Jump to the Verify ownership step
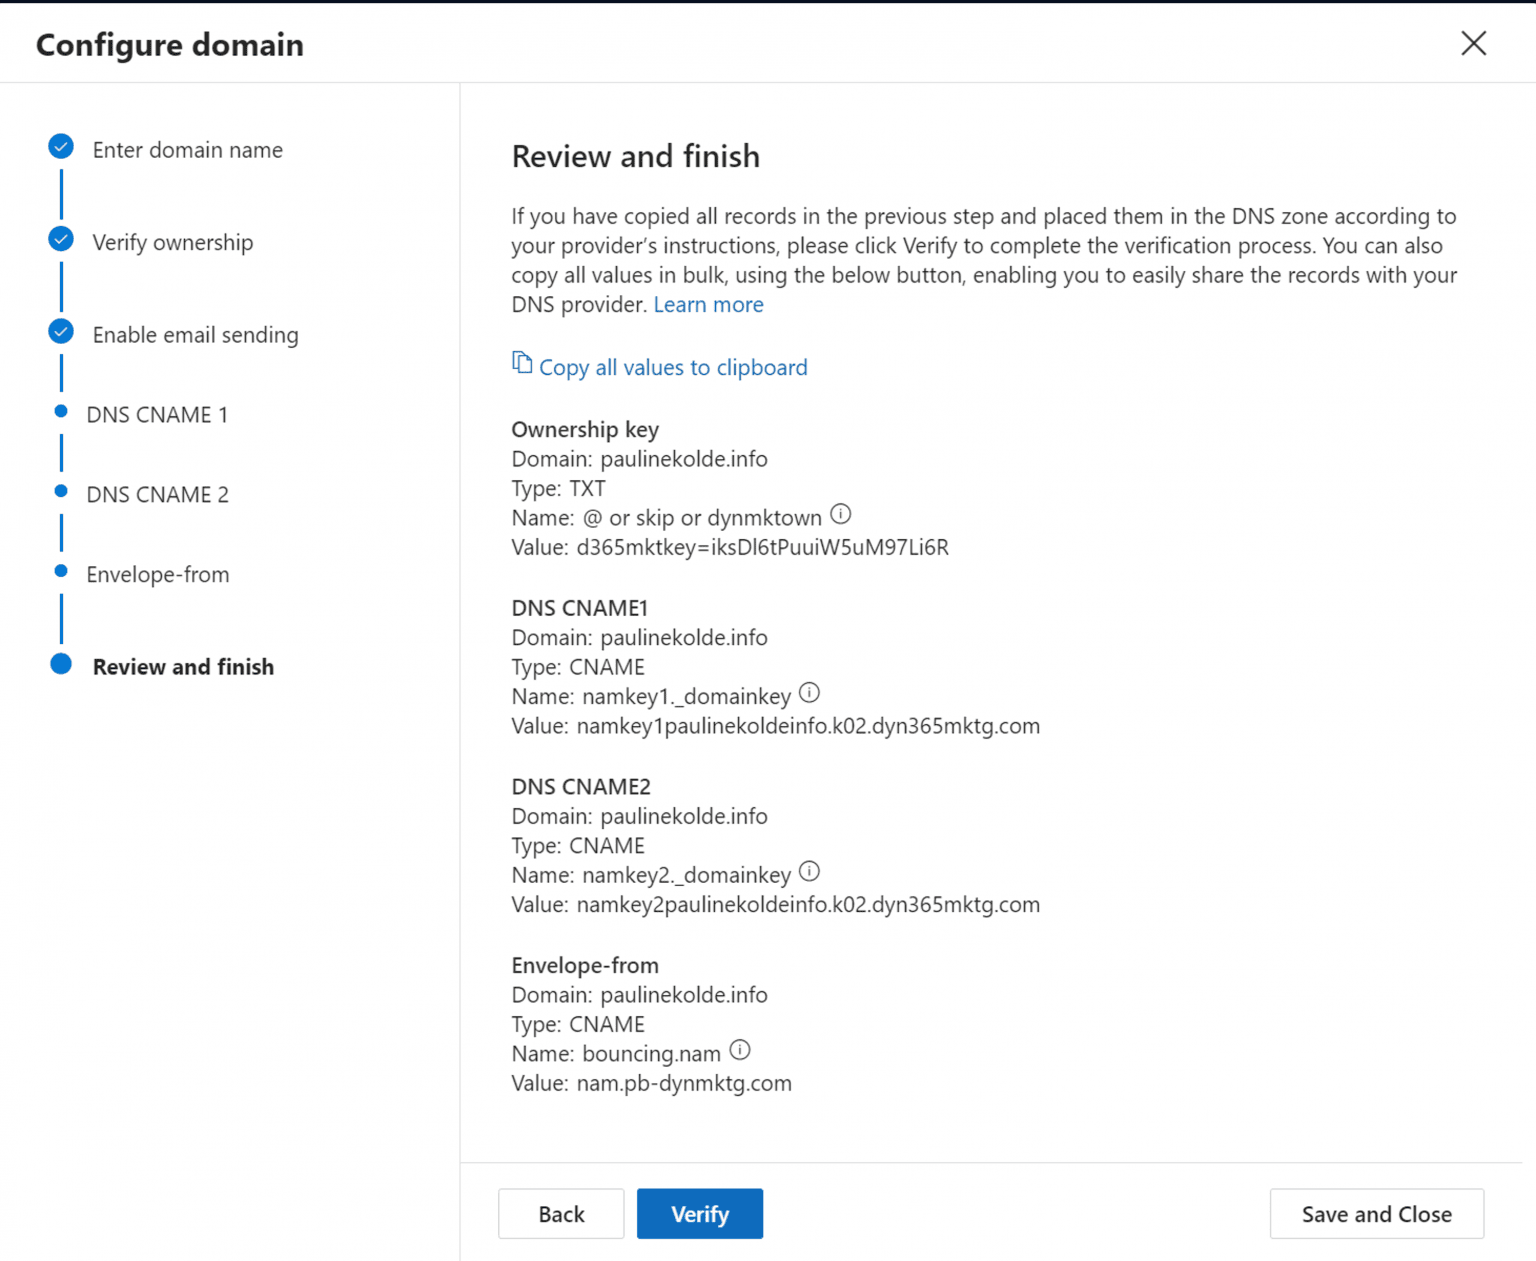This screenshot has height=1261, width=1536. [x=172, y=242]
